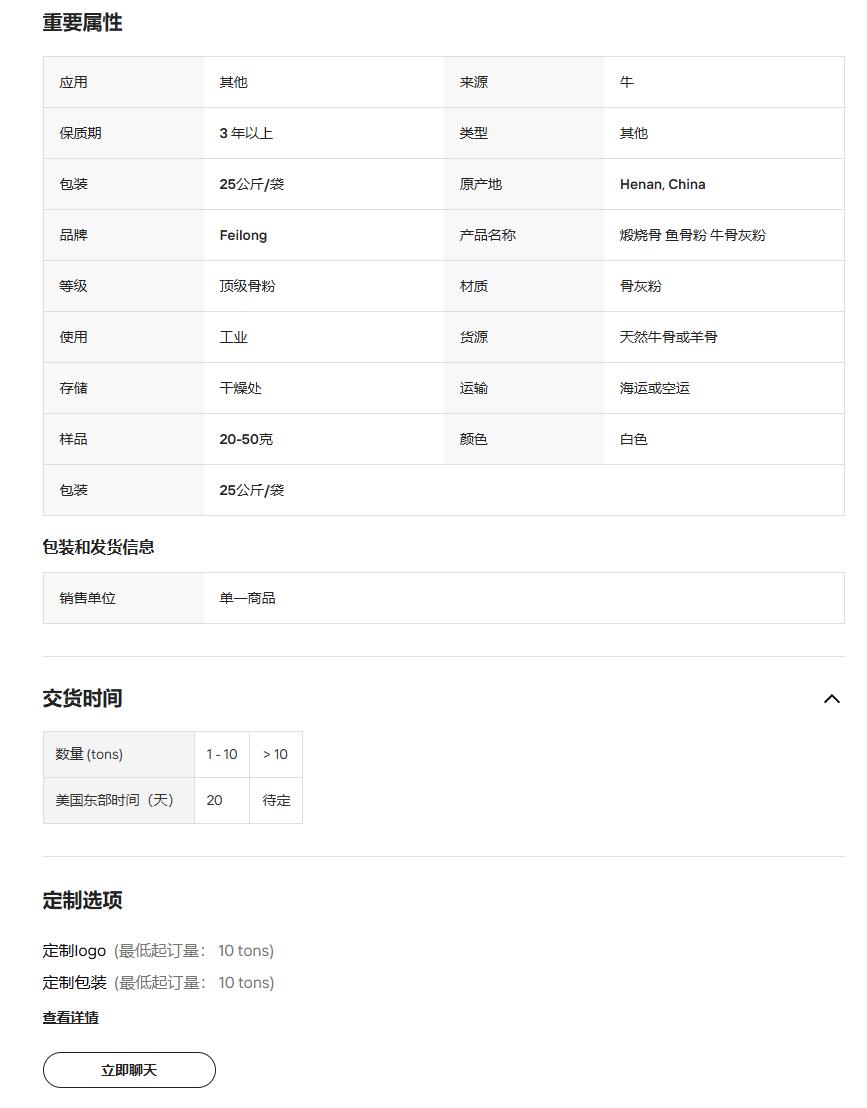Select the 海运或空运 transport value
Screen dimensions: 867x1108
click(654, 388)
